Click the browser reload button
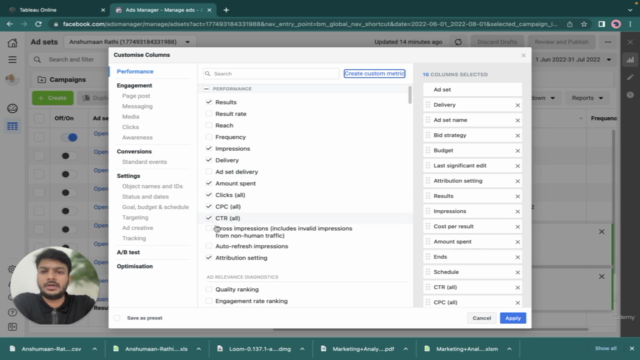Image resolution: width=640 pixels, height=360 pixels. 38,24
